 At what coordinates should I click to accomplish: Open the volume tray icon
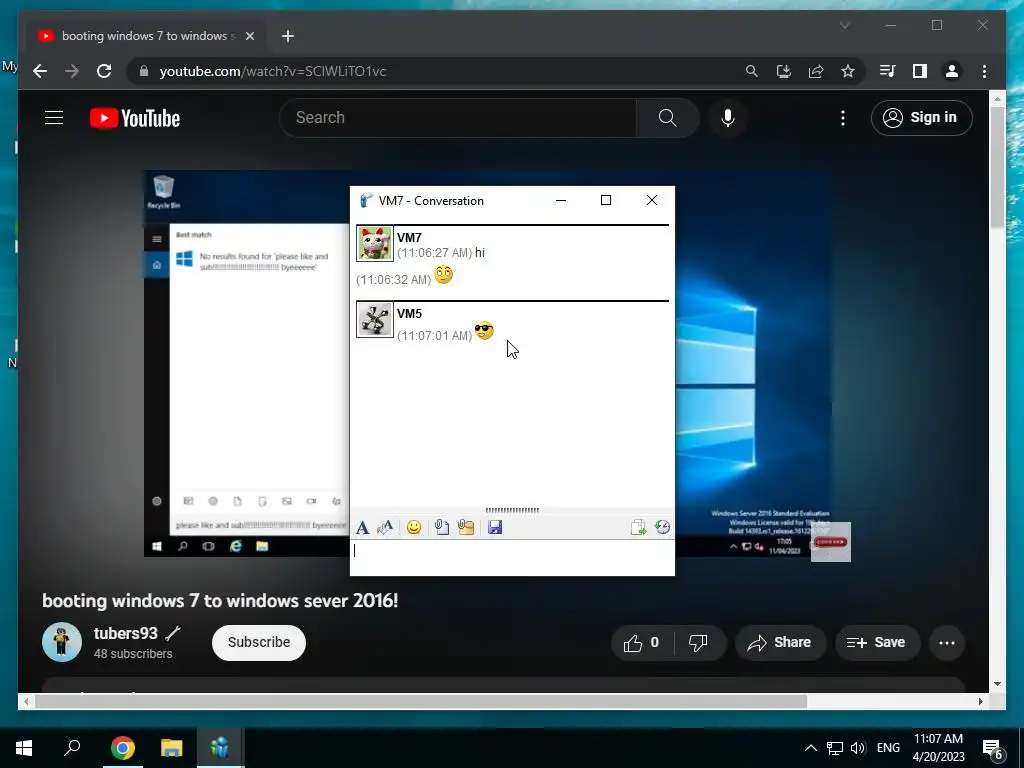[858, 748]
